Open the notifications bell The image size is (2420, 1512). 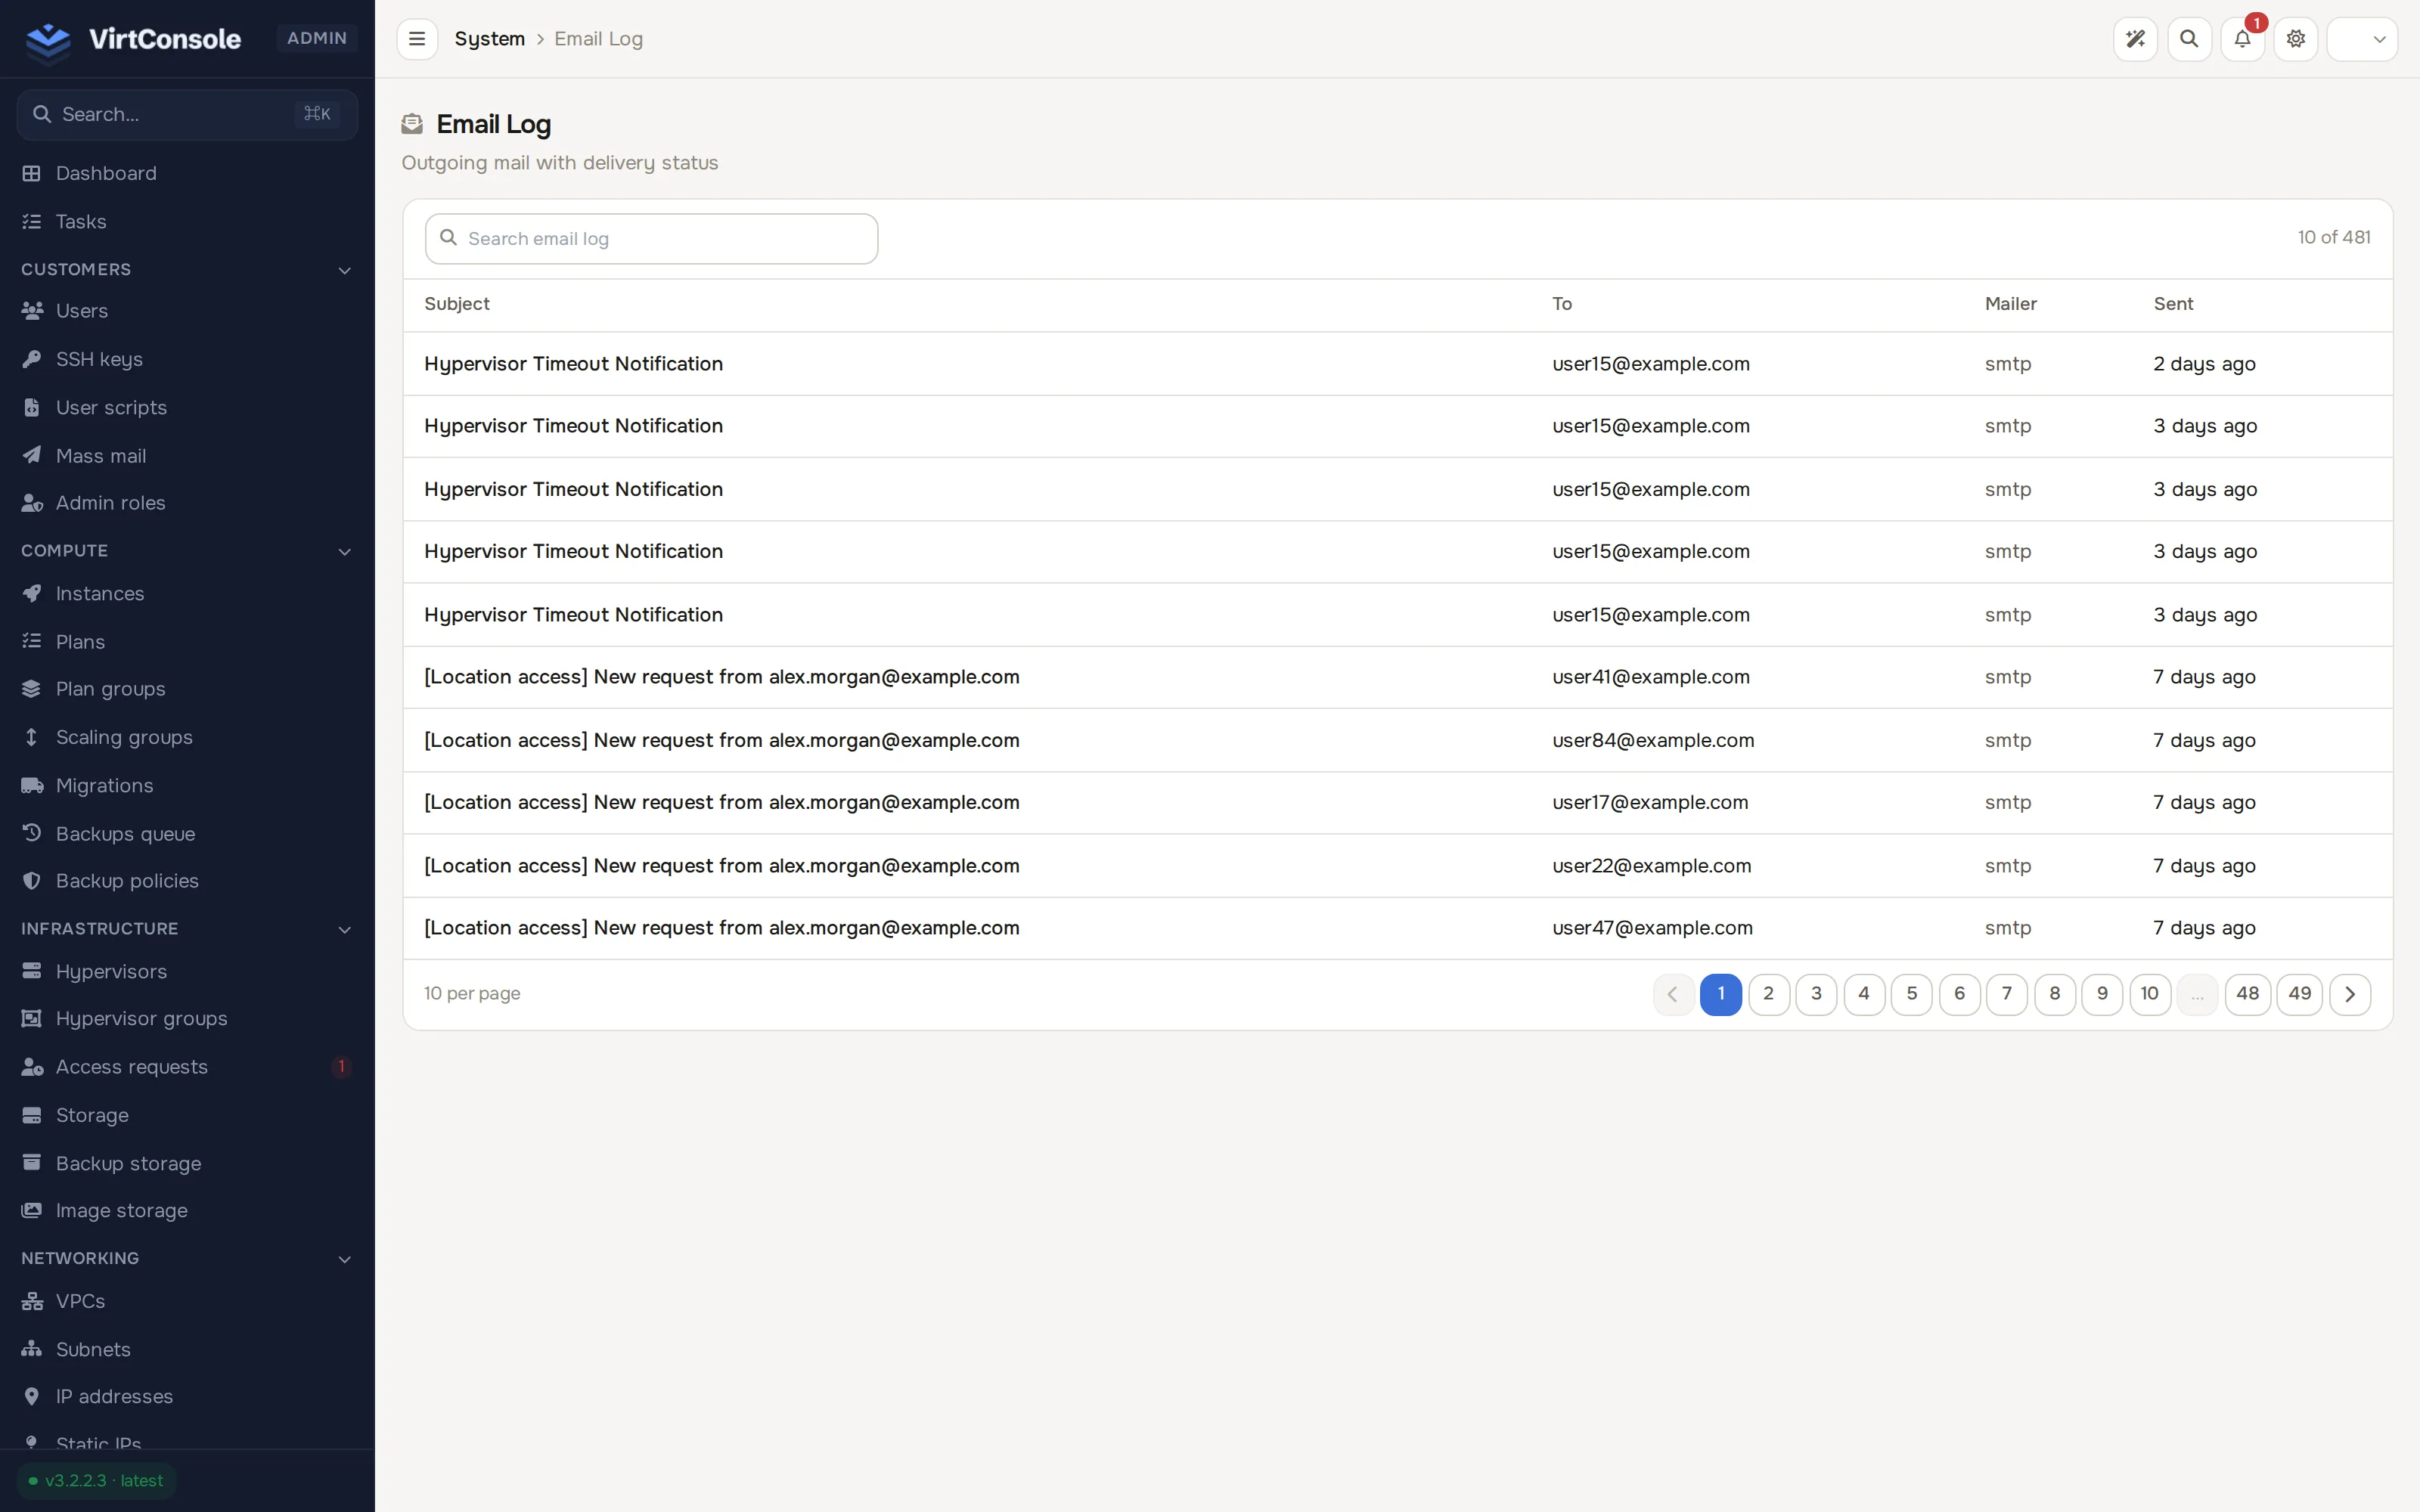tap(2242, 39)
